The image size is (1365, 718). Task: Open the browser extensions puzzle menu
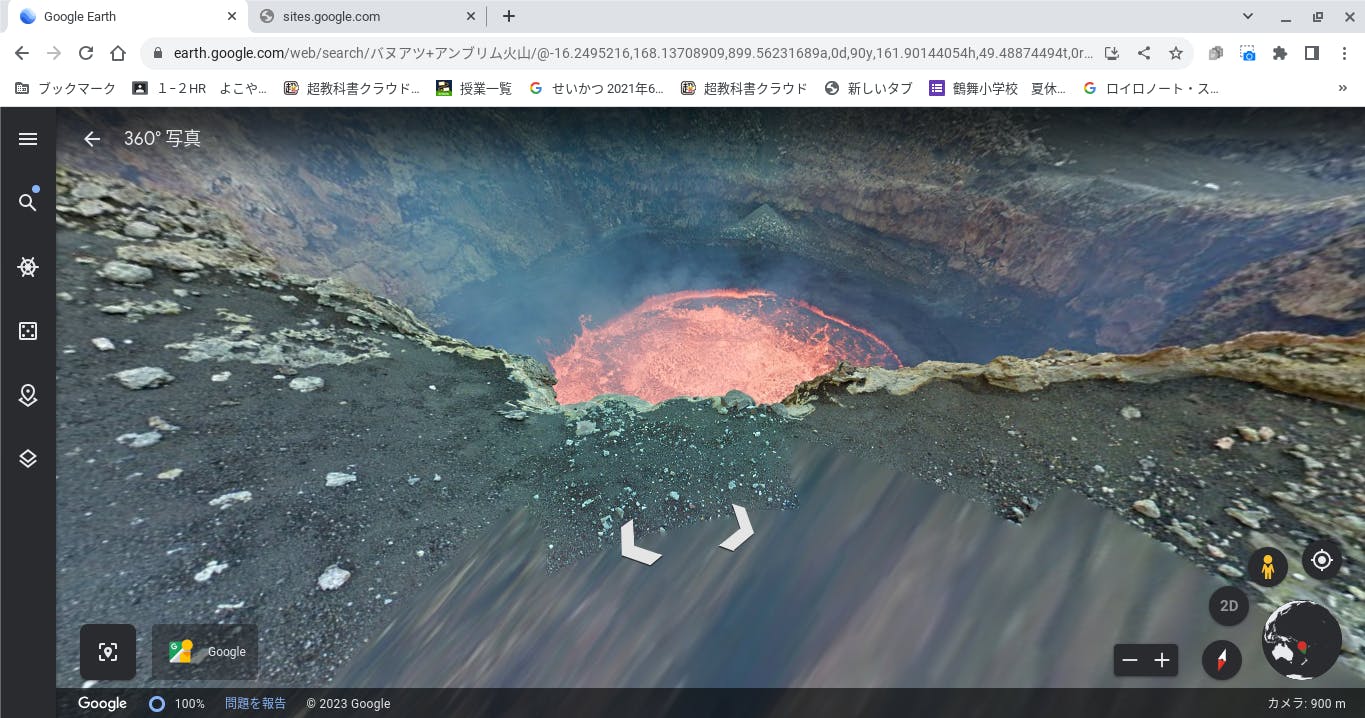1280,53
